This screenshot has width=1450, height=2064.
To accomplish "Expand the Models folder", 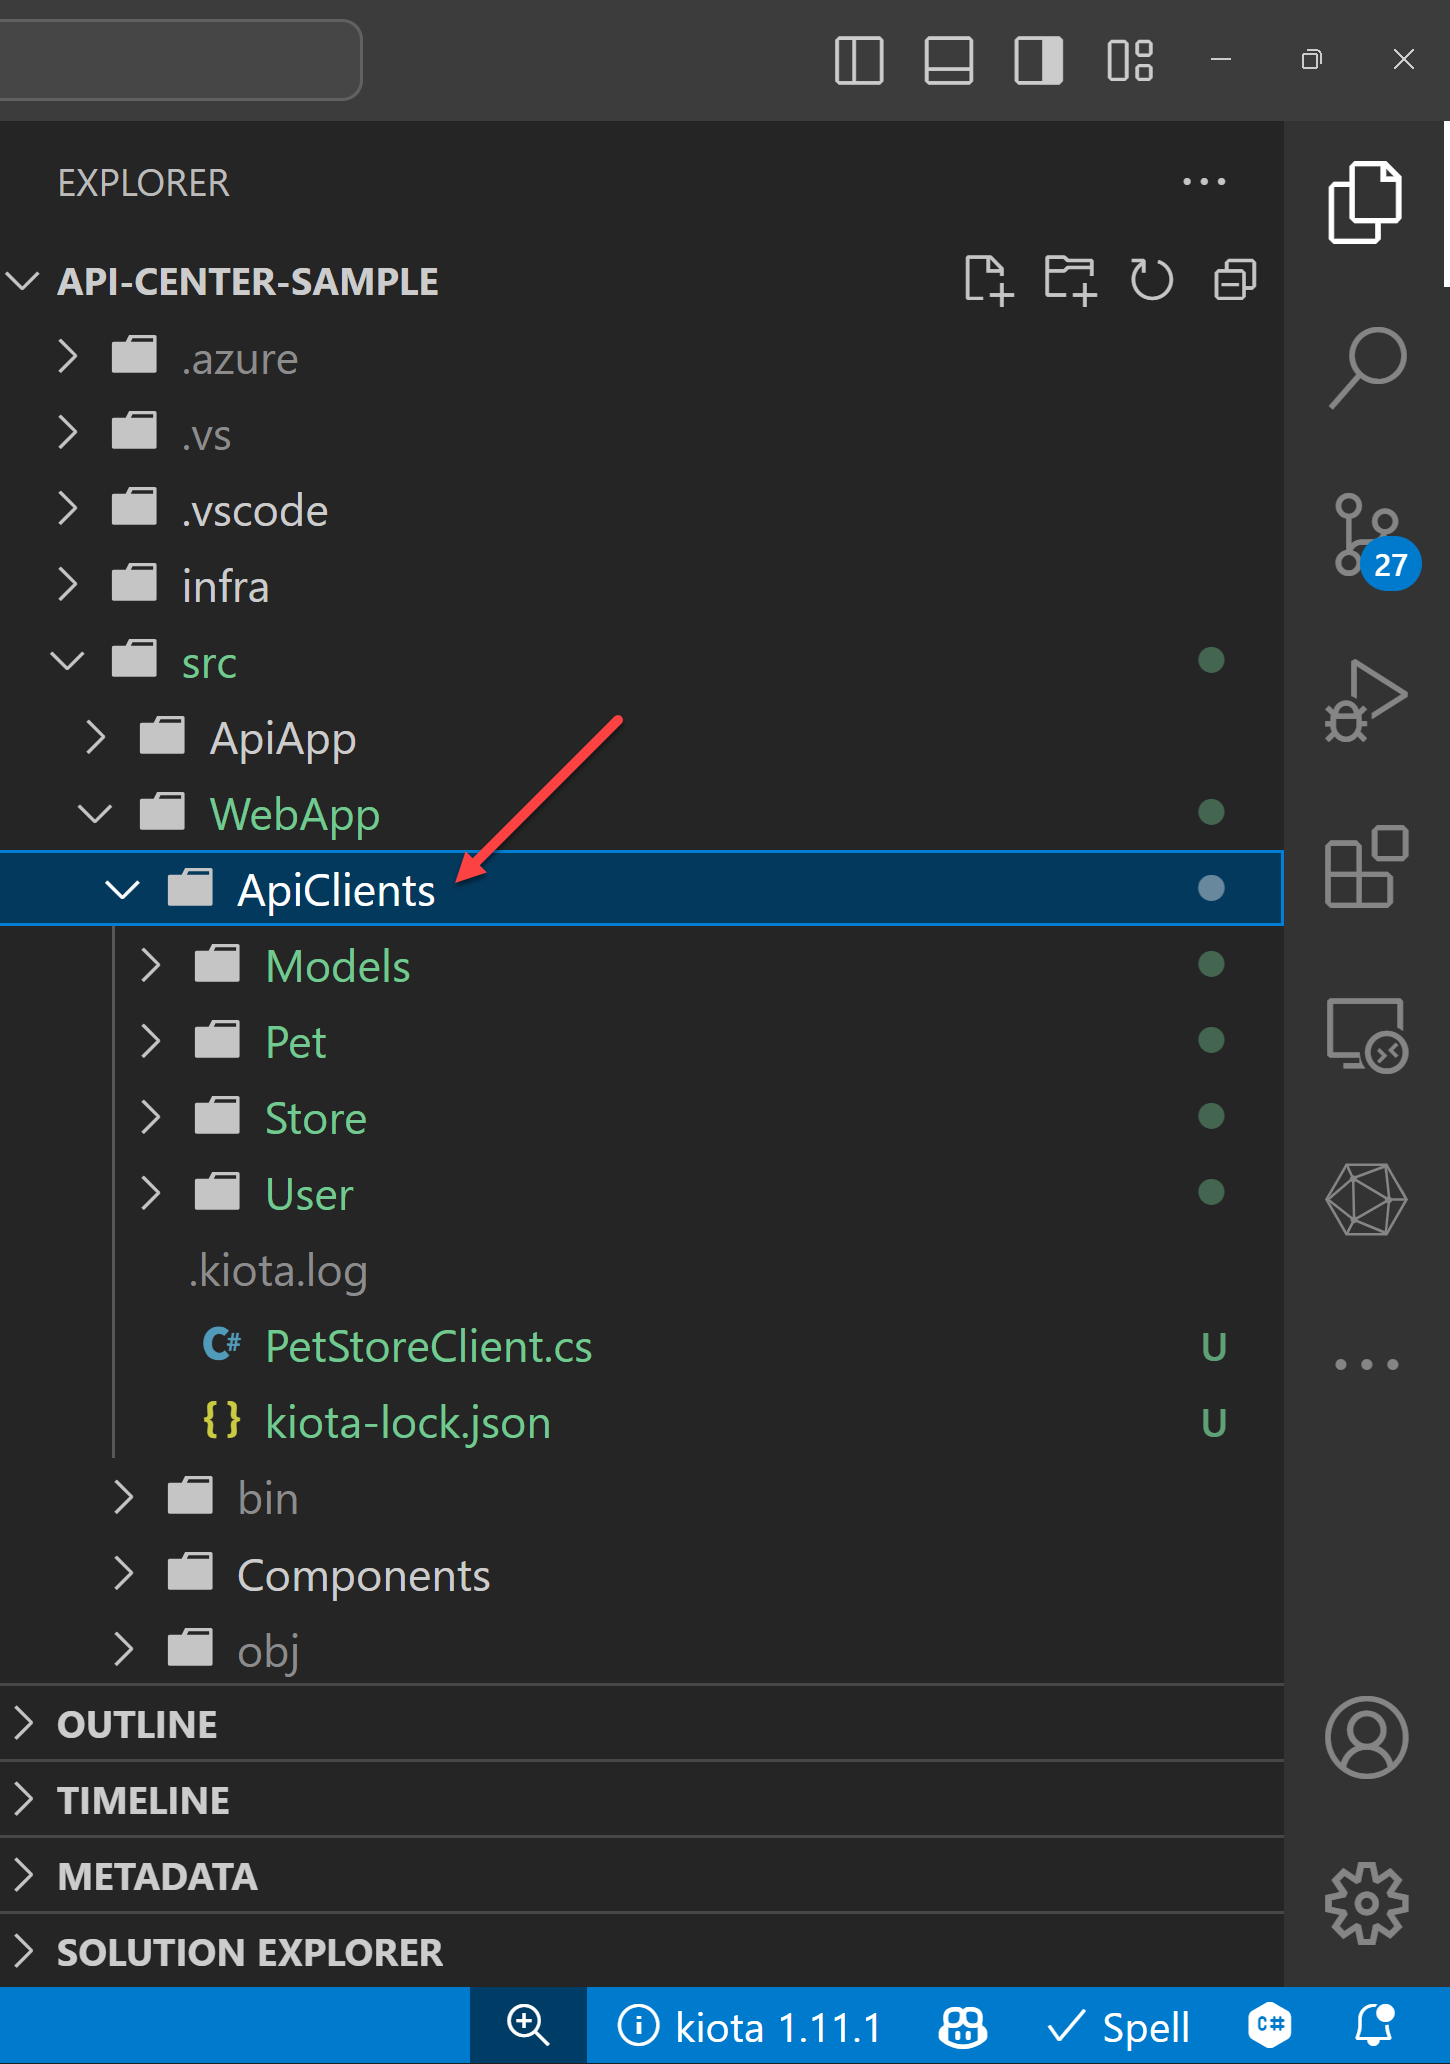I will click(x=642, y=966).
